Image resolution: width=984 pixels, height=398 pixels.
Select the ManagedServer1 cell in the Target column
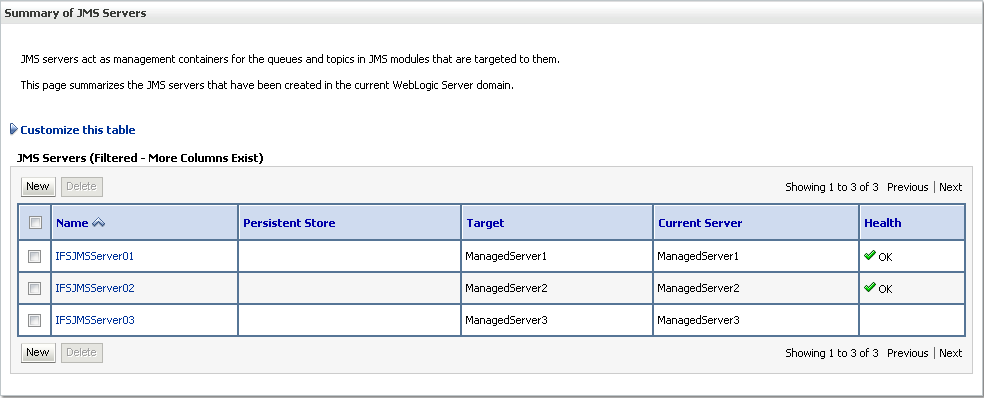coord(557,256)
